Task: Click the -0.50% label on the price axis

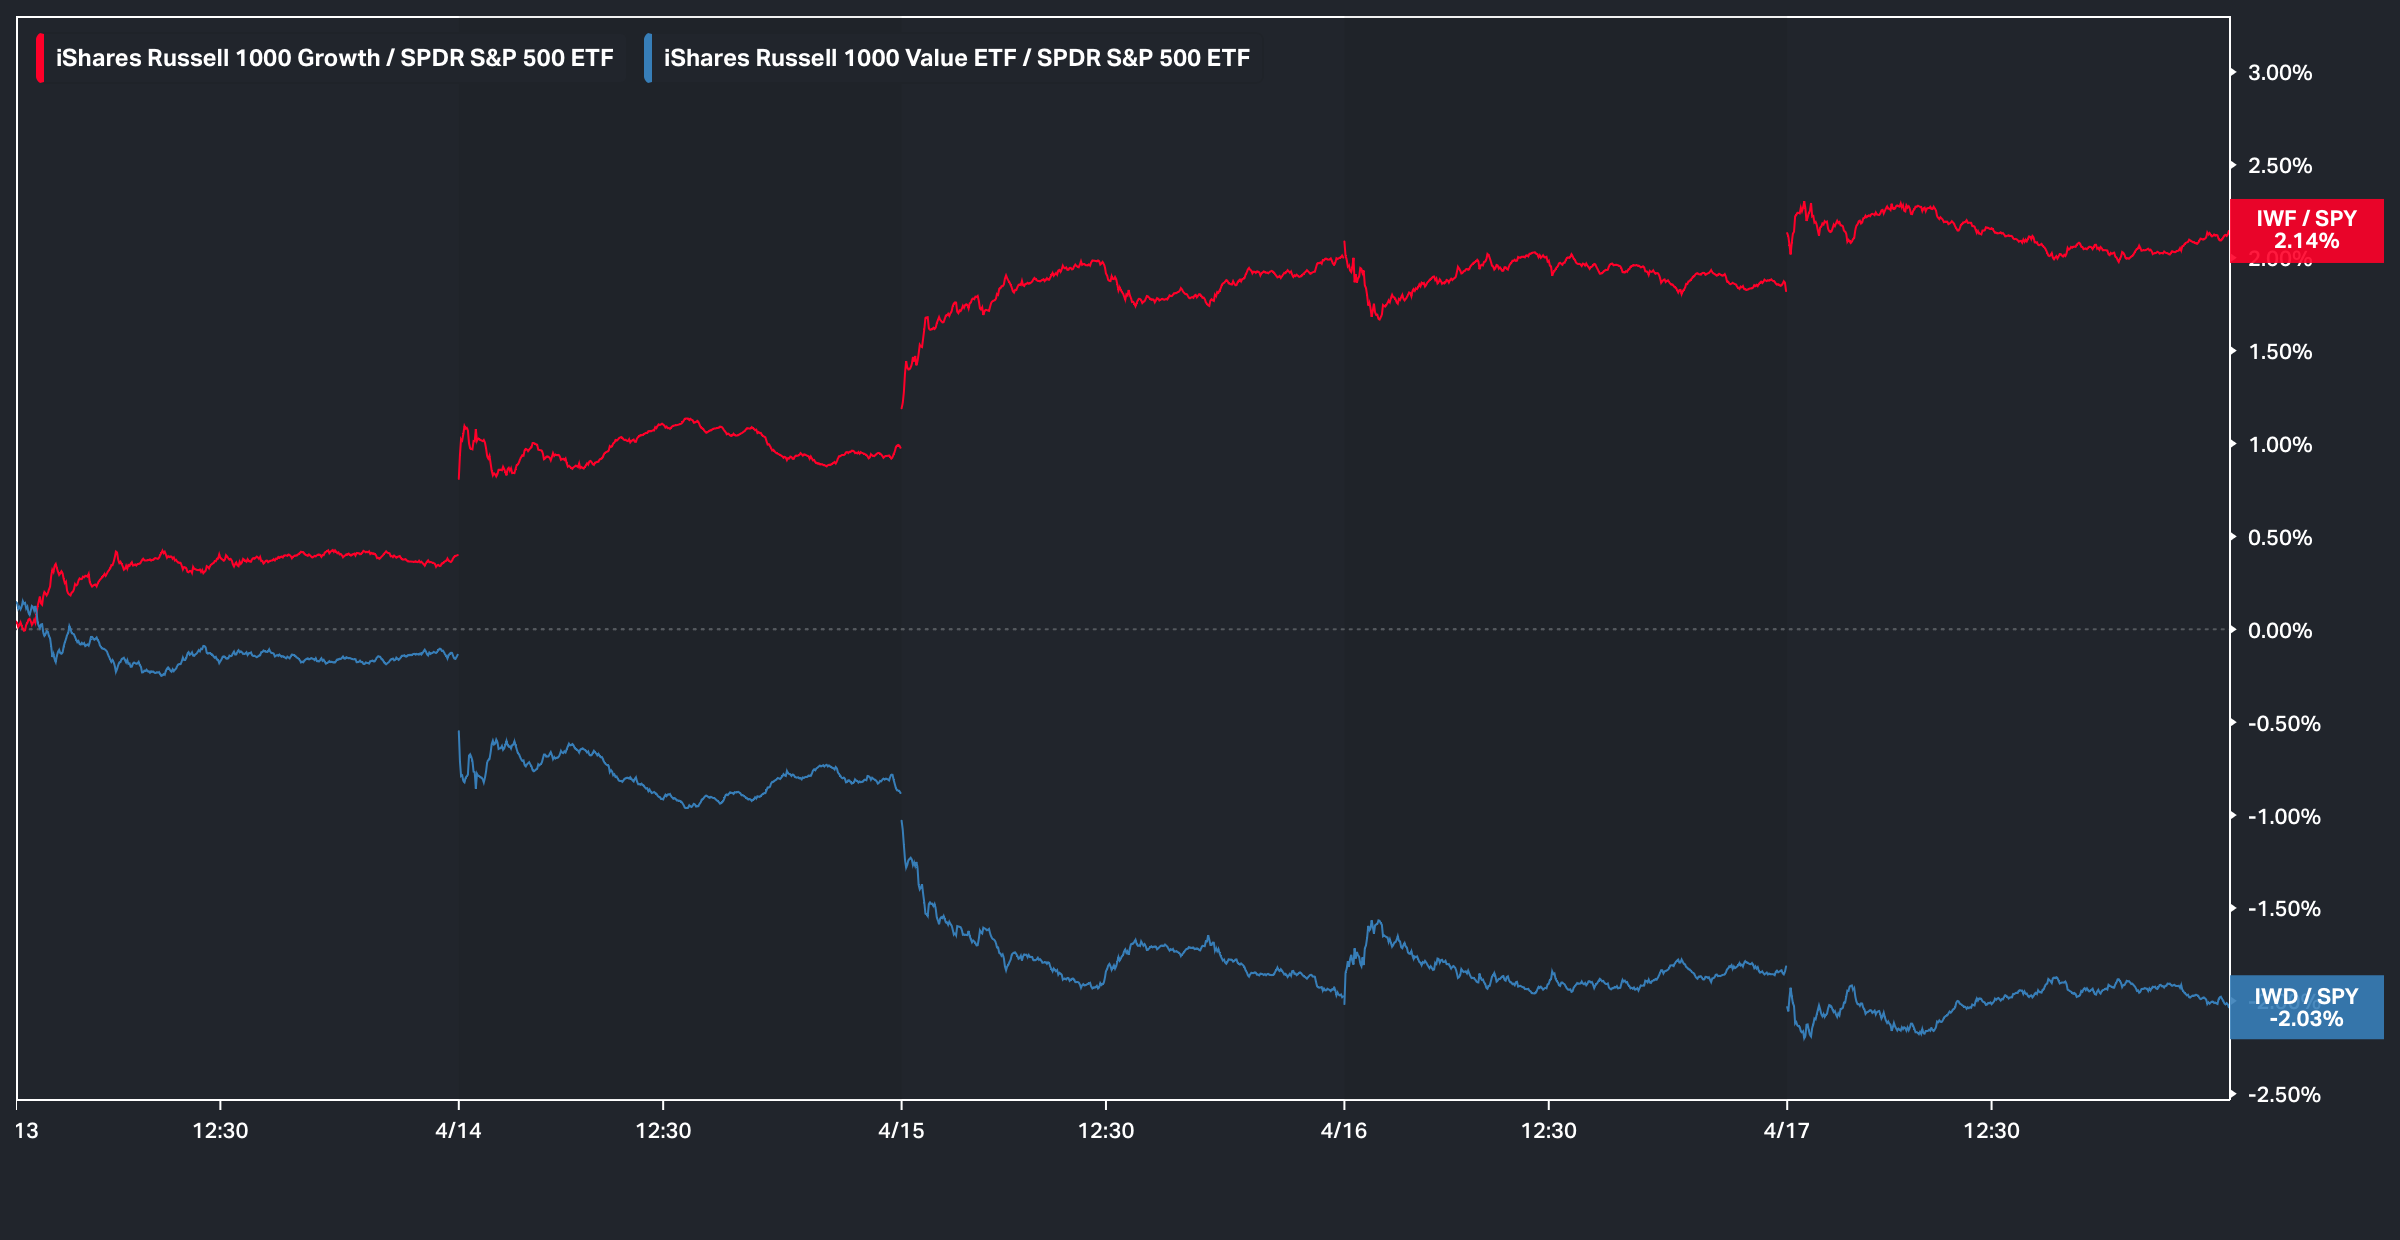Action: tap(2284, 724)
